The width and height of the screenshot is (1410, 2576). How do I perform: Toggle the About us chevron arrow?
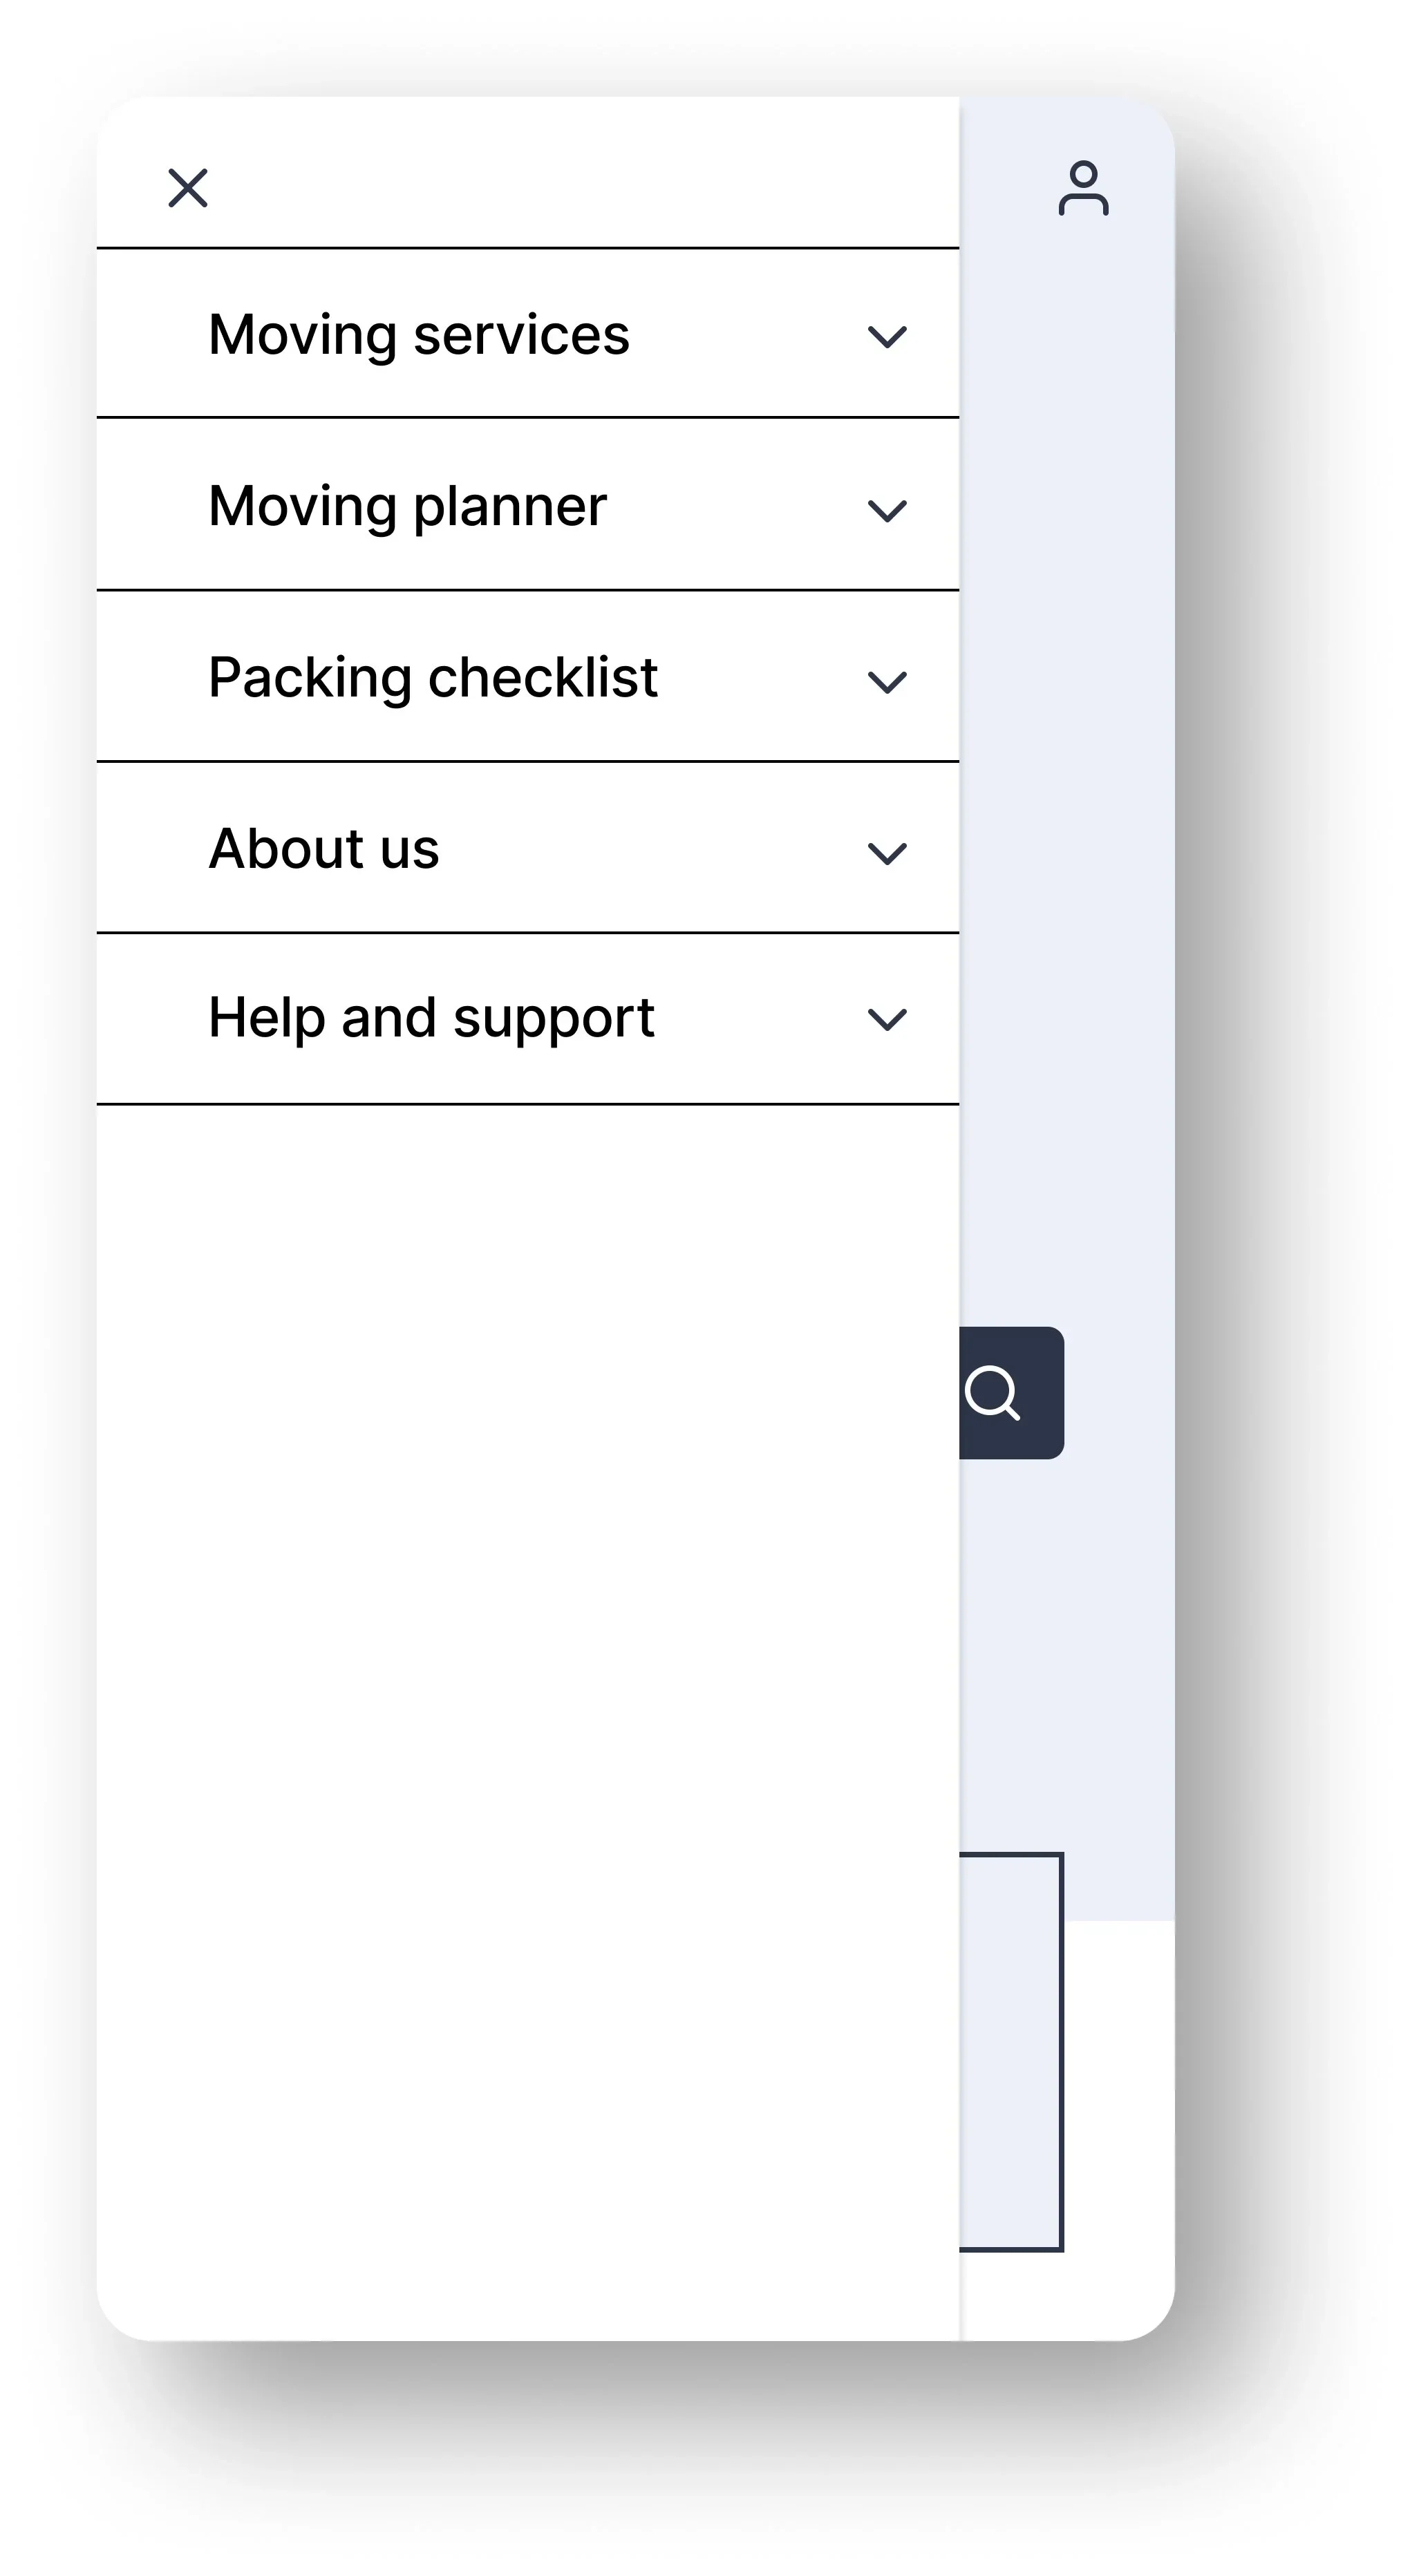coord(887,853)
